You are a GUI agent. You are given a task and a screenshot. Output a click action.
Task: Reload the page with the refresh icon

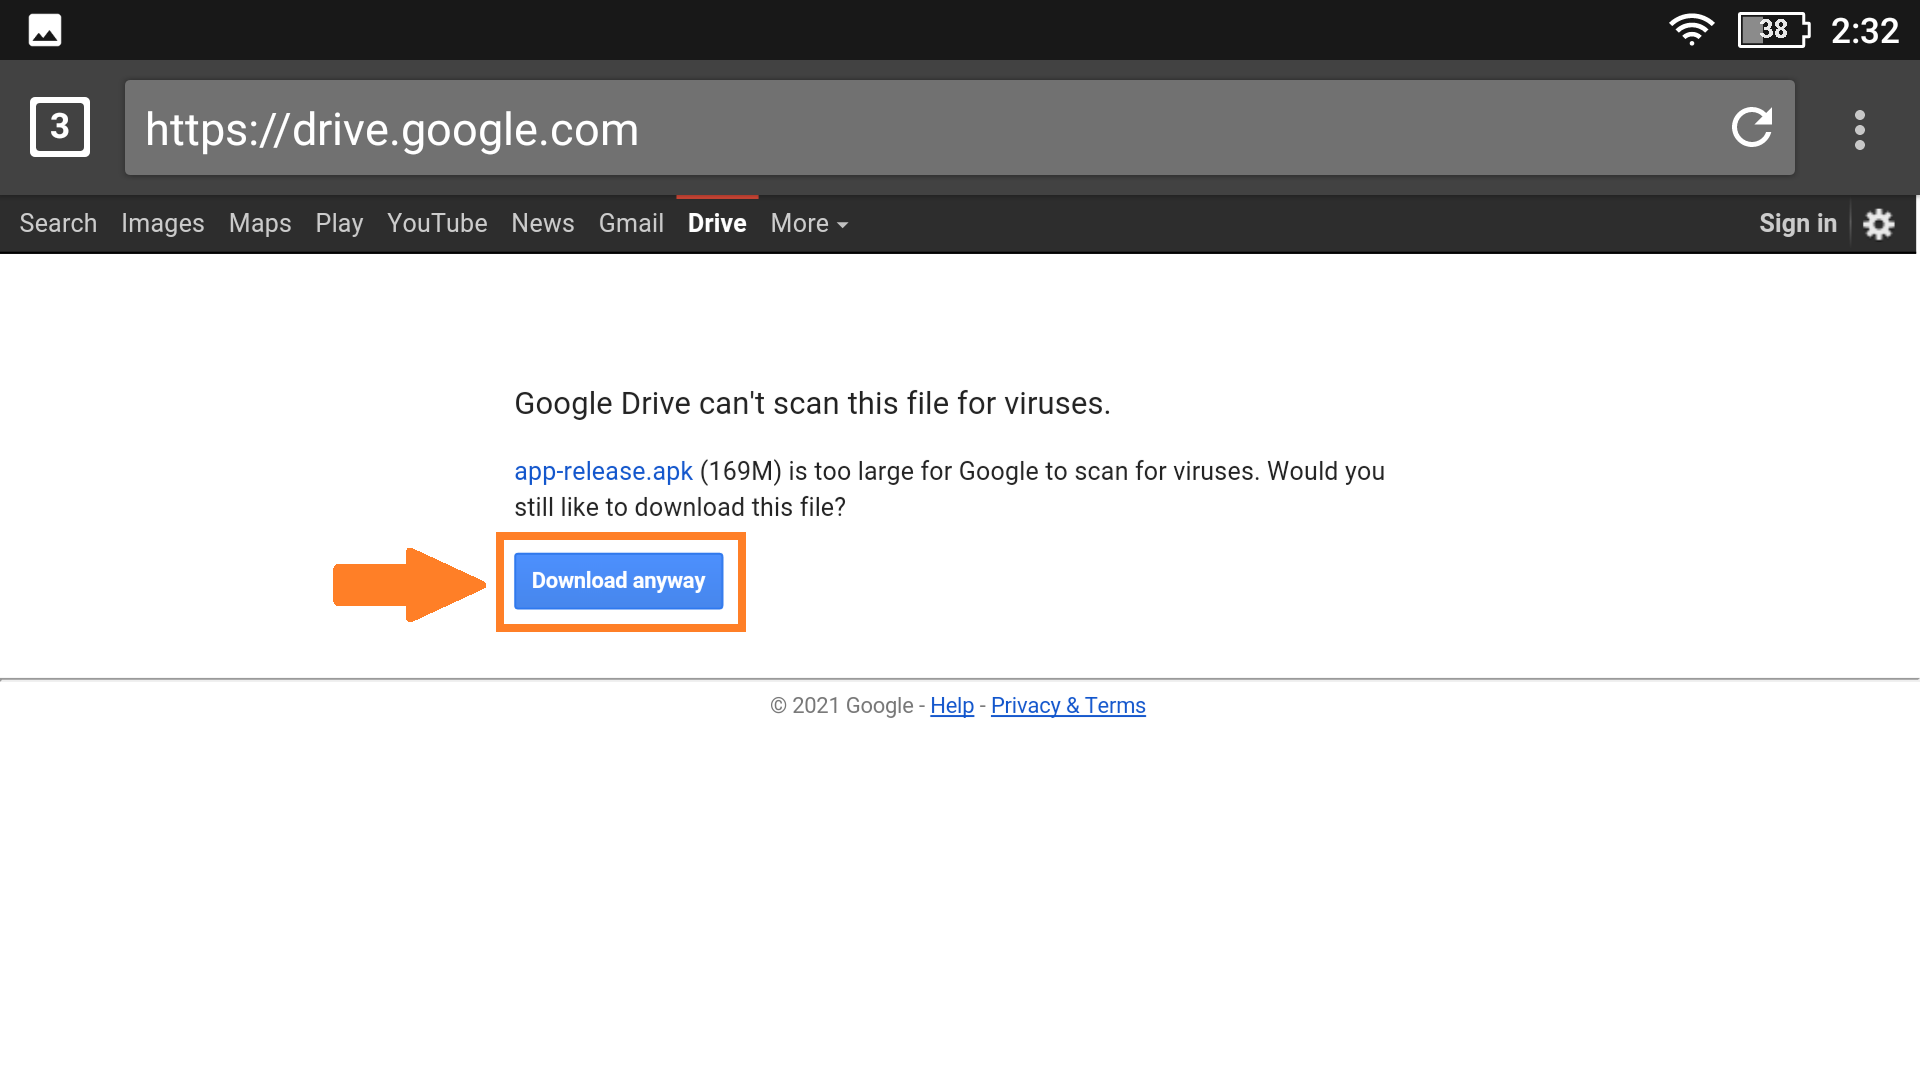point(1752,127)
